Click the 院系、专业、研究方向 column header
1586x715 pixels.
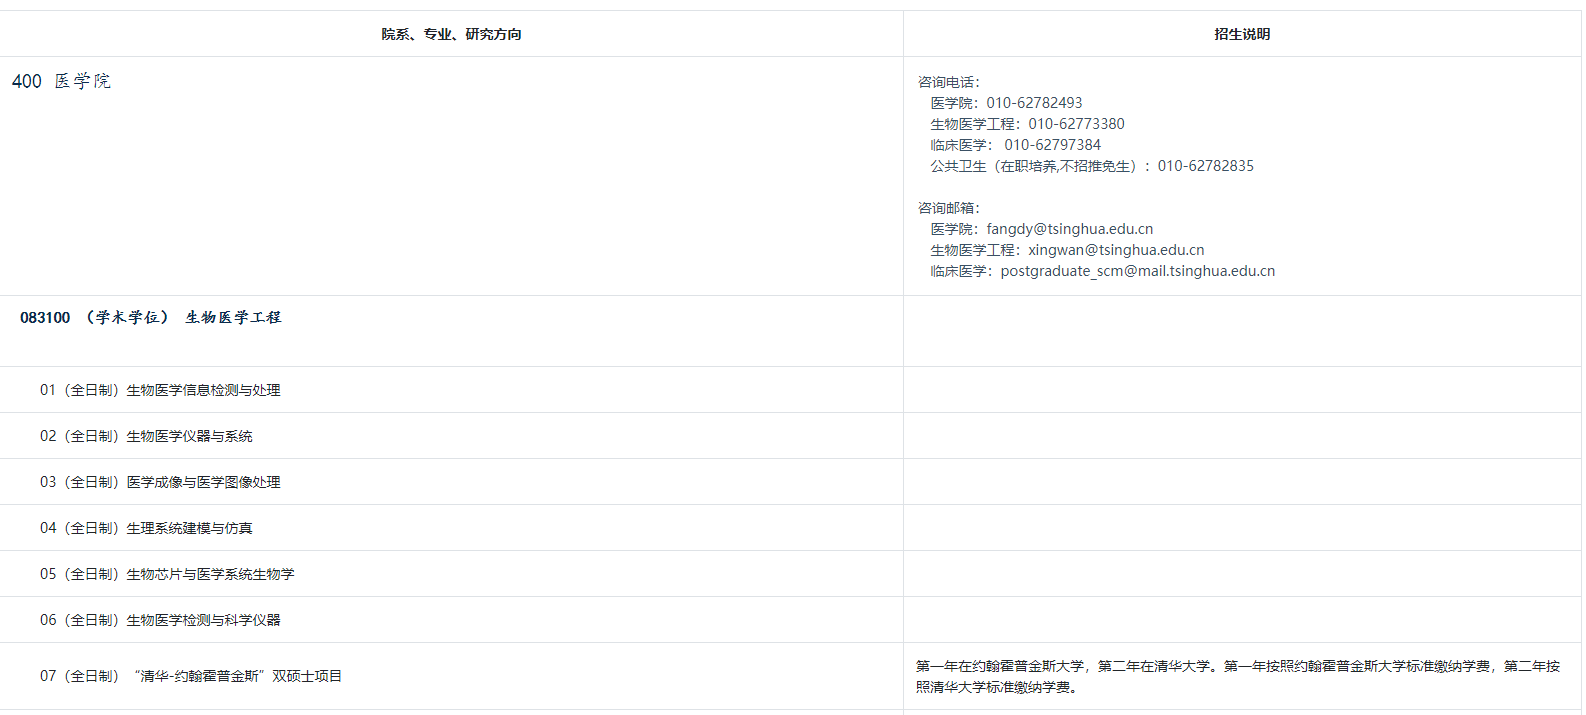pos(451,34)
